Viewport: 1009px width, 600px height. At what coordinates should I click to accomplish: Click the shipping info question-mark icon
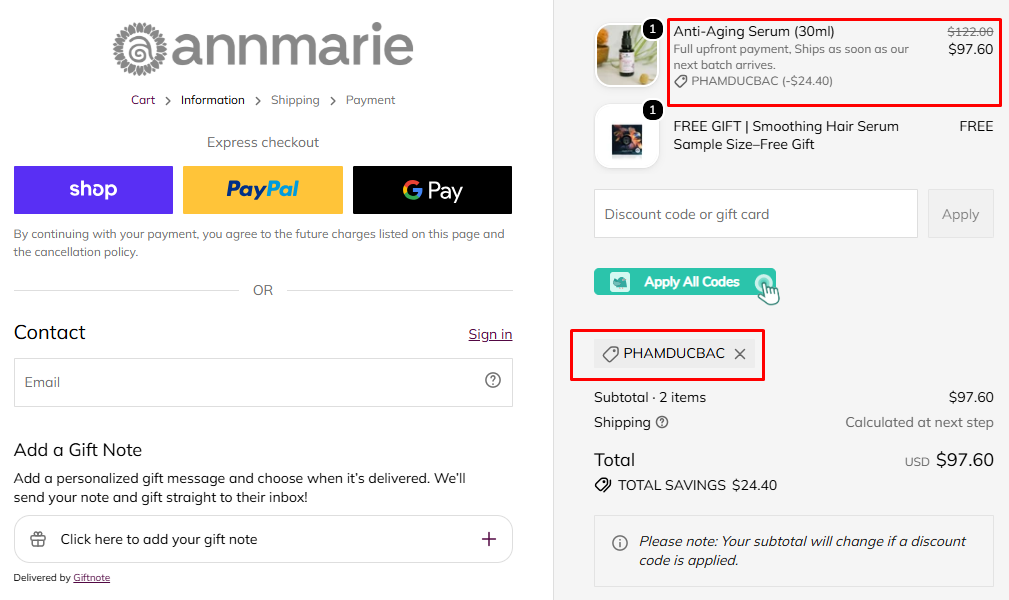coord(662,422)
